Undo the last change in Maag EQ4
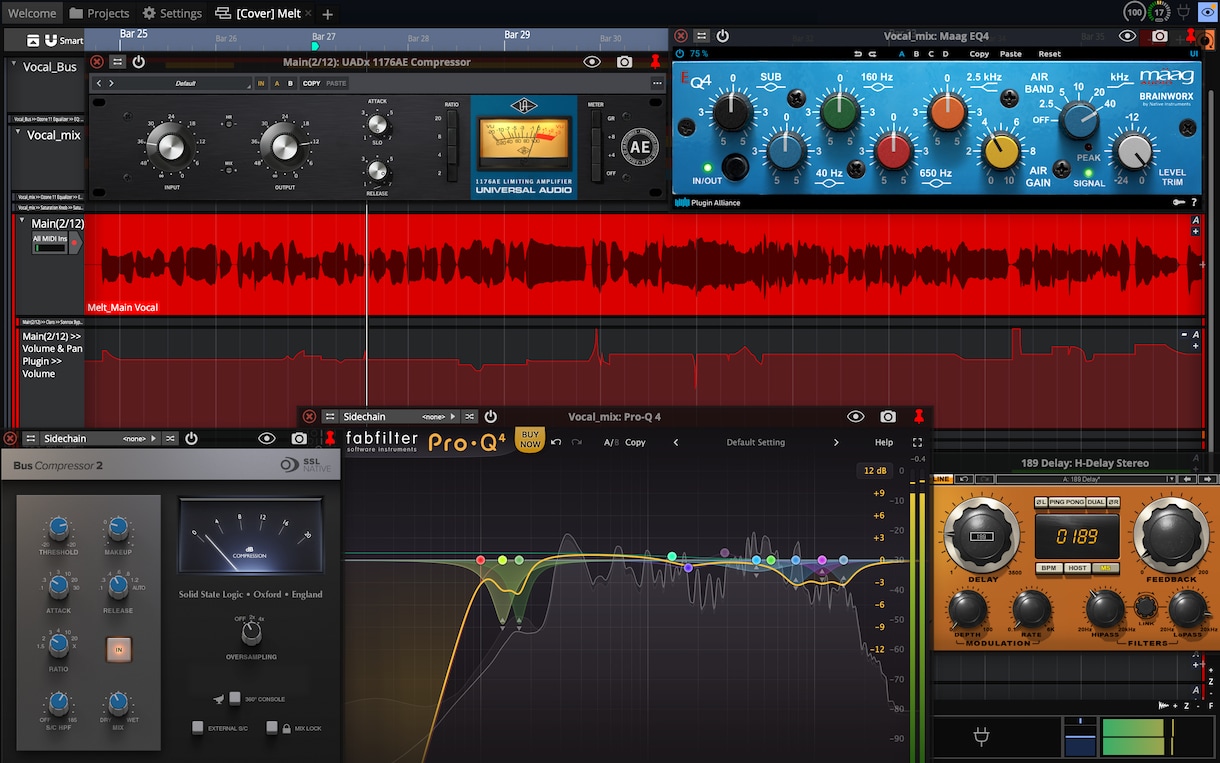 pyautogui.click(x=858, y=54)
